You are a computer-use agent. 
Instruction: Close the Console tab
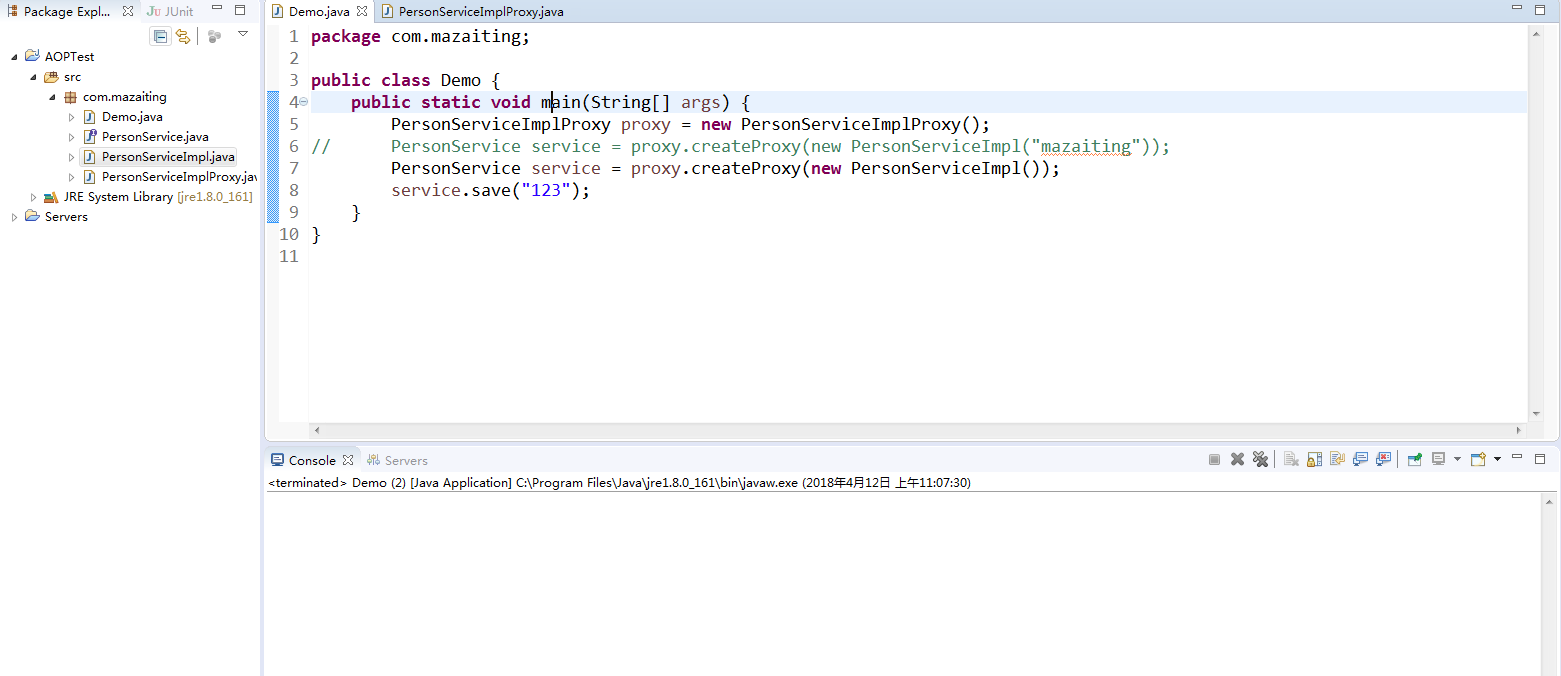pos(348,460)
